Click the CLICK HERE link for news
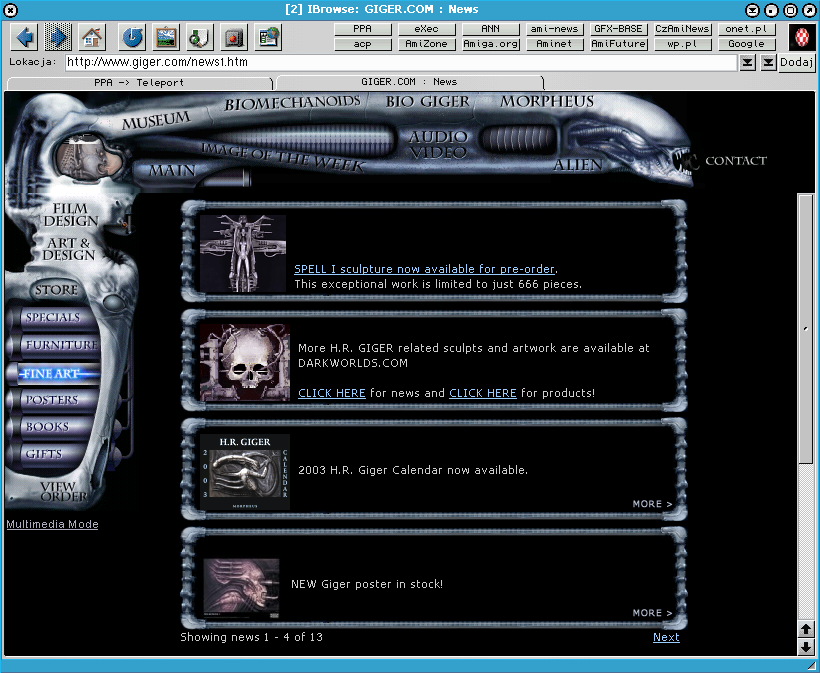 pyautogui.click(x=332, y=393)
